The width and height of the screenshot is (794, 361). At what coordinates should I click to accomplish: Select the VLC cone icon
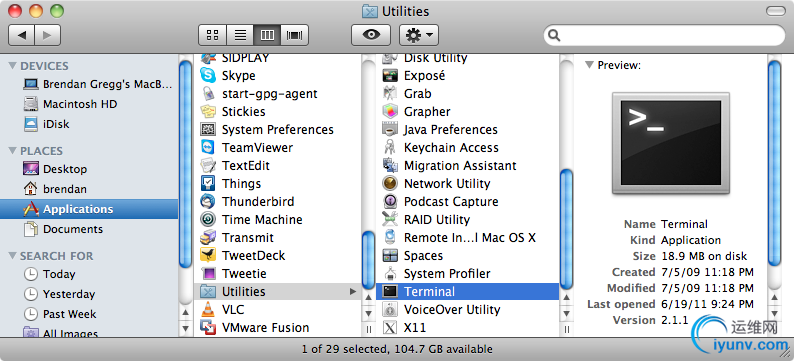point(208,309)
